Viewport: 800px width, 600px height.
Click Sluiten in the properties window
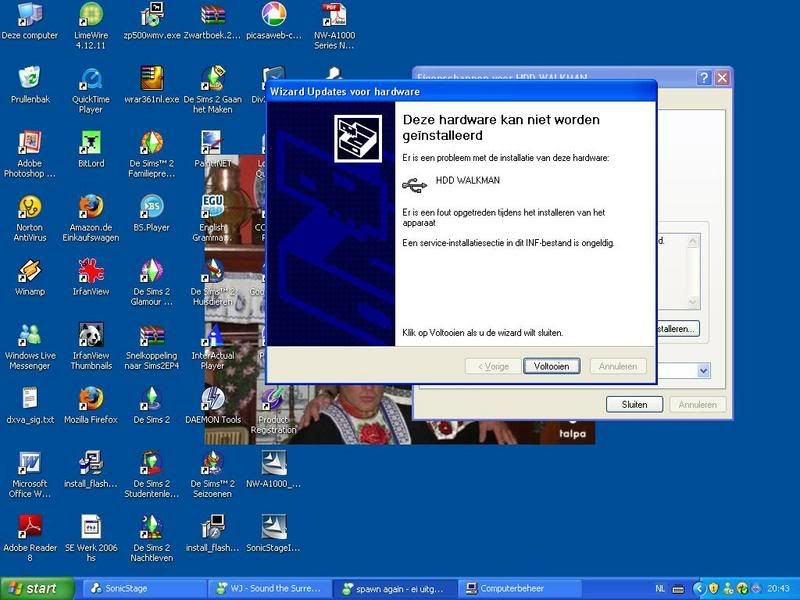click(x=634, y=404)
